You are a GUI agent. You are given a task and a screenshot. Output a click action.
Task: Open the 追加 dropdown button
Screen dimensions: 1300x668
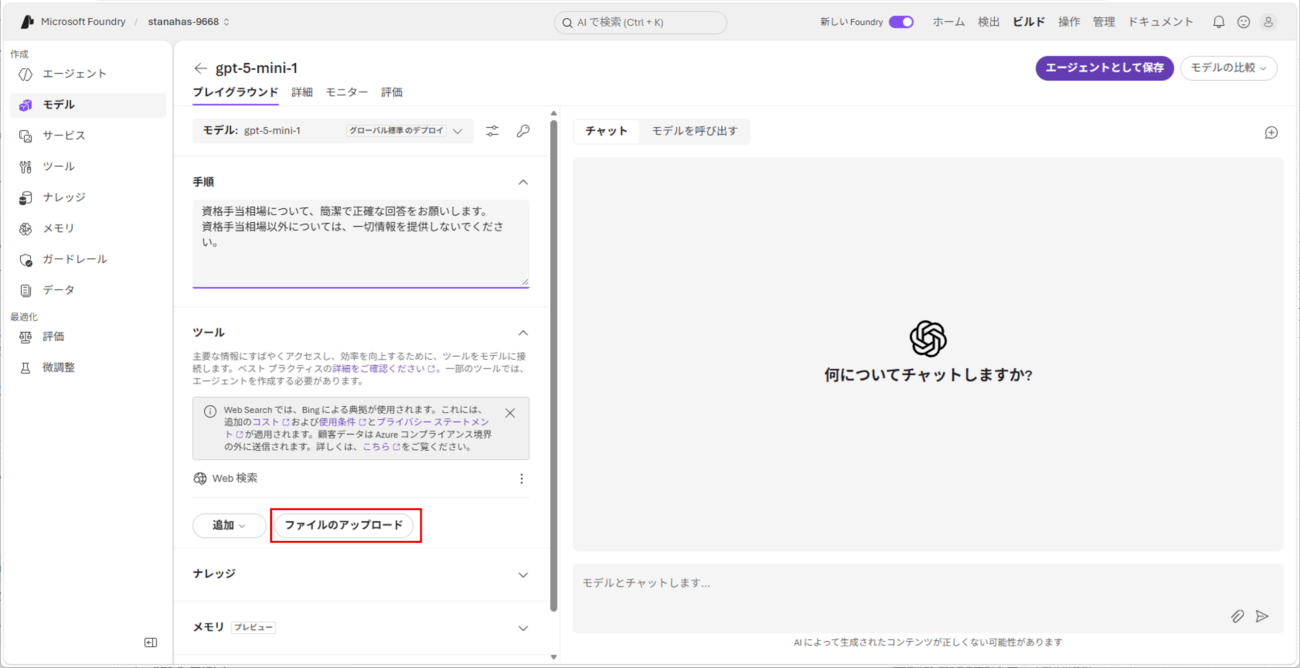coord(229,526)
